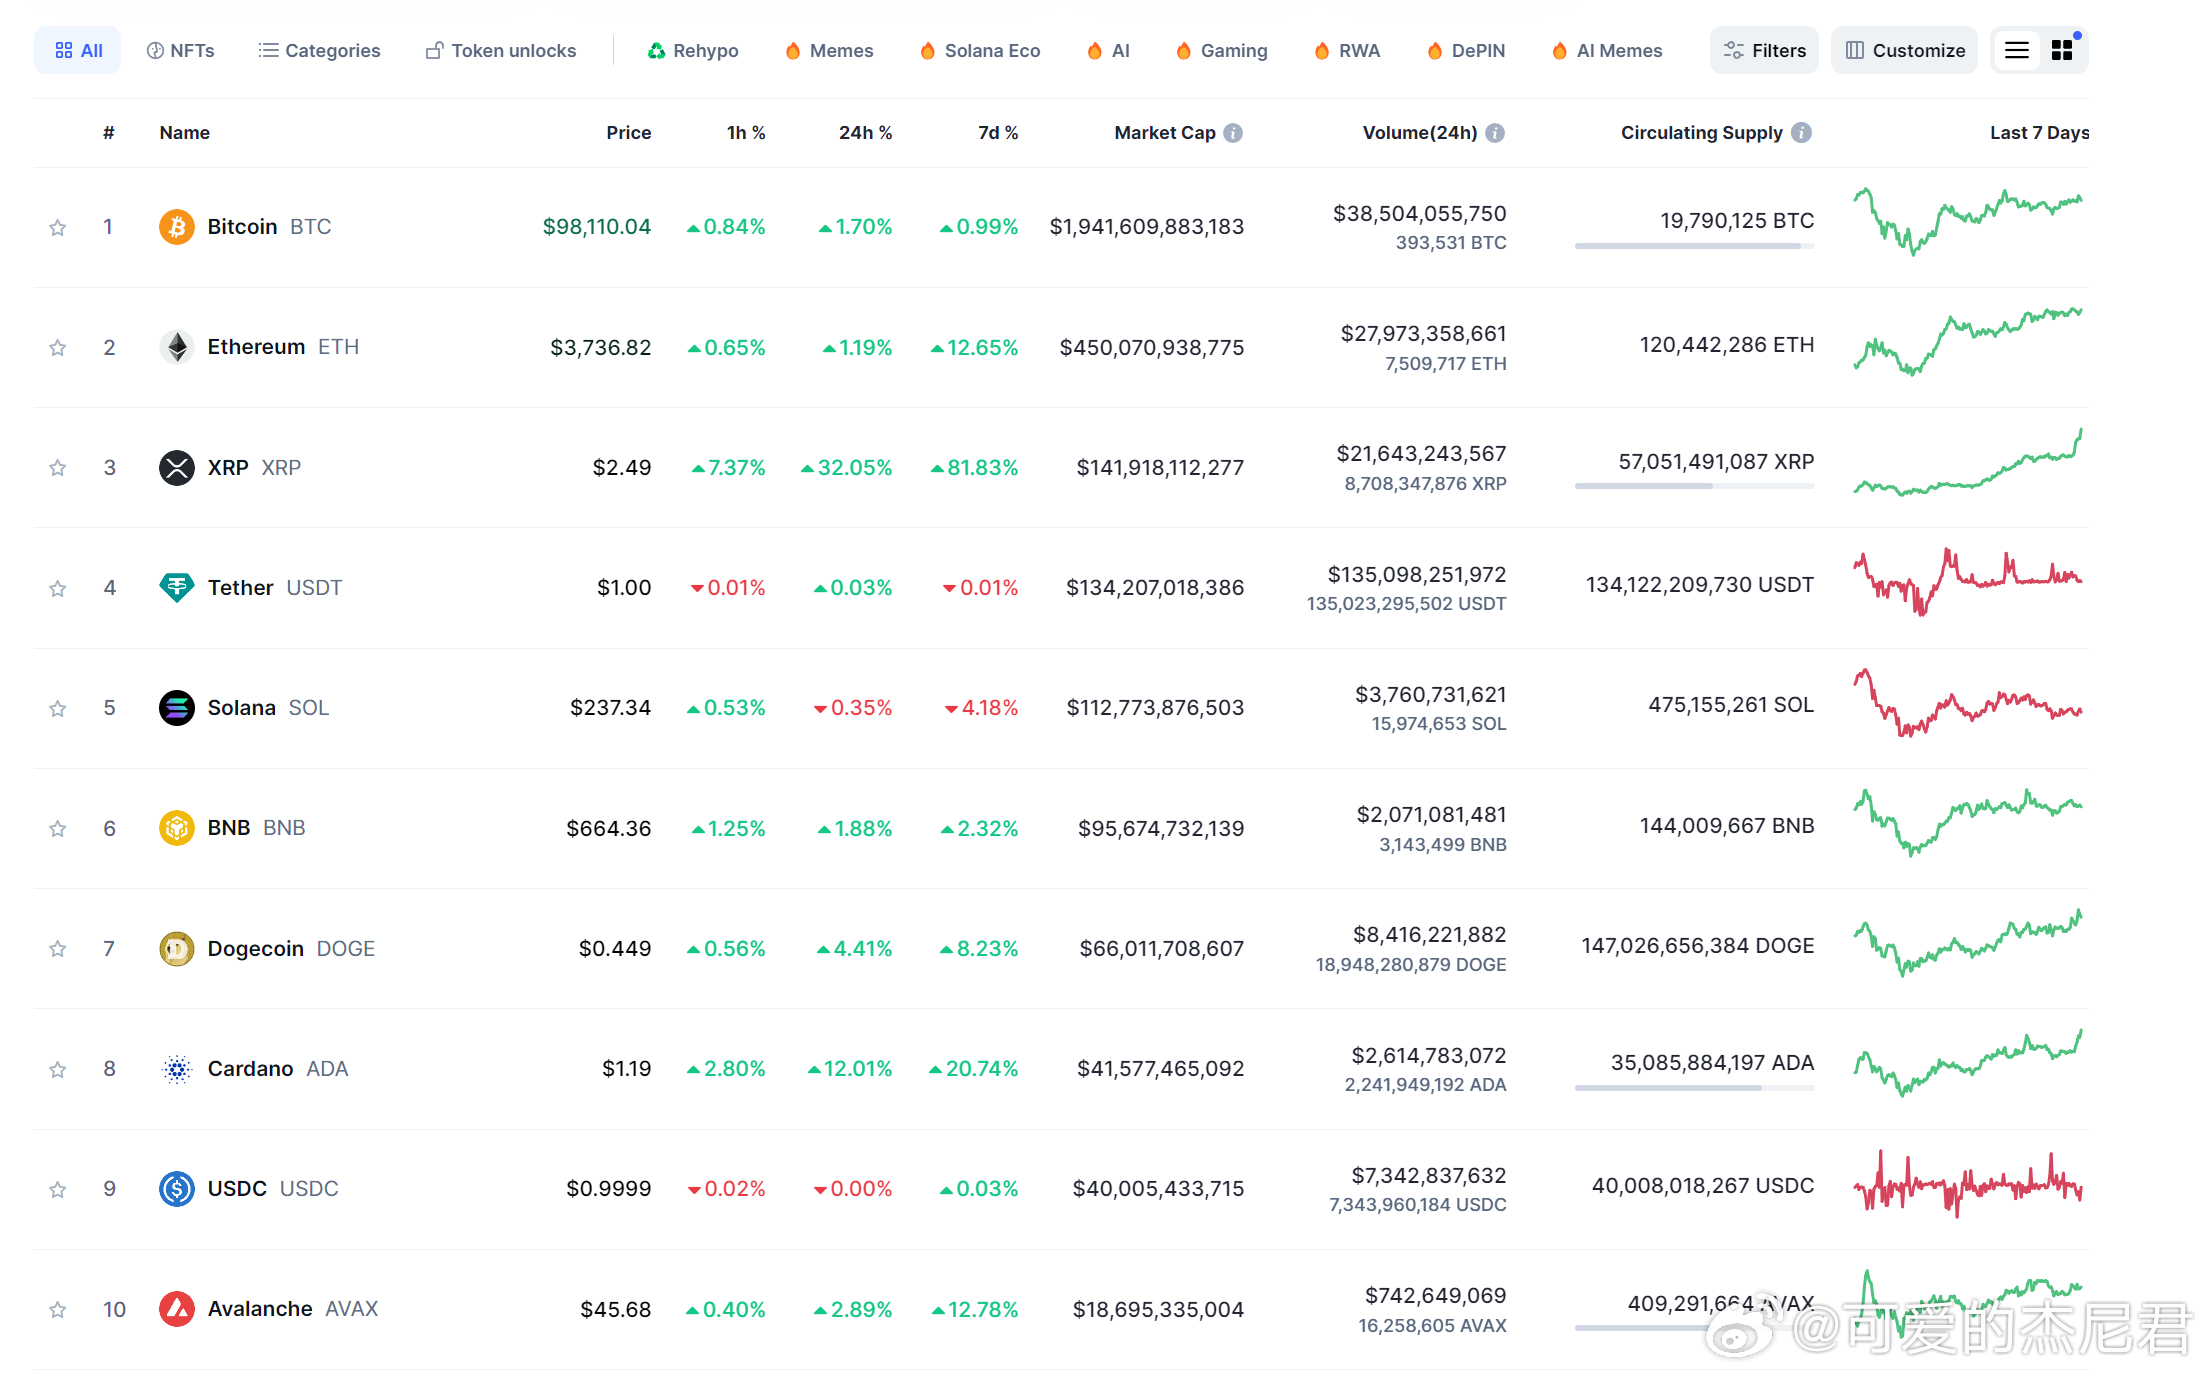Open USDC 7-day sparkline chart
This screenshot has height=1381, width=2211.
click(x=1968, y=1184)
